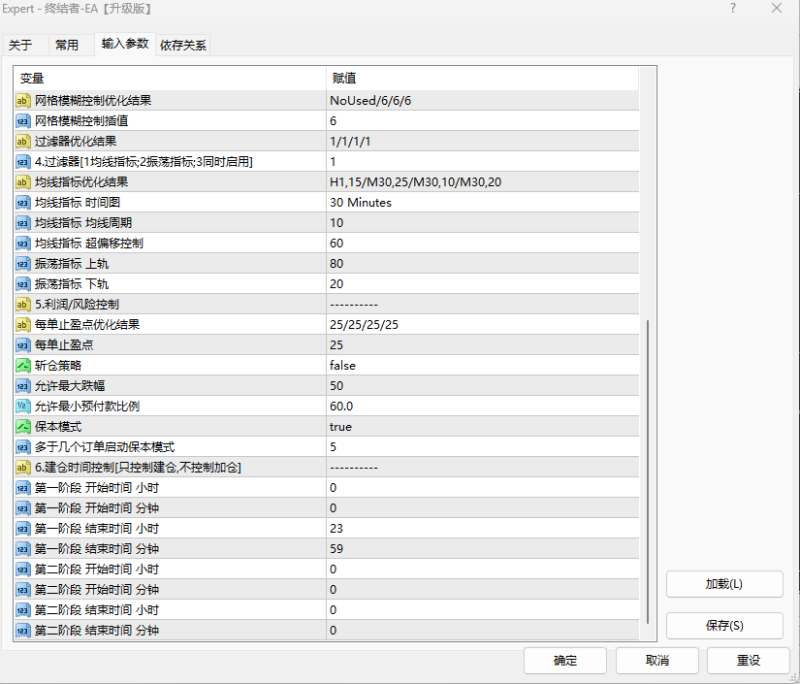Click the ab icon beside 每单止盈点优化结果
The height and width of the screenshot is (684, 800).
click(22, 324)
